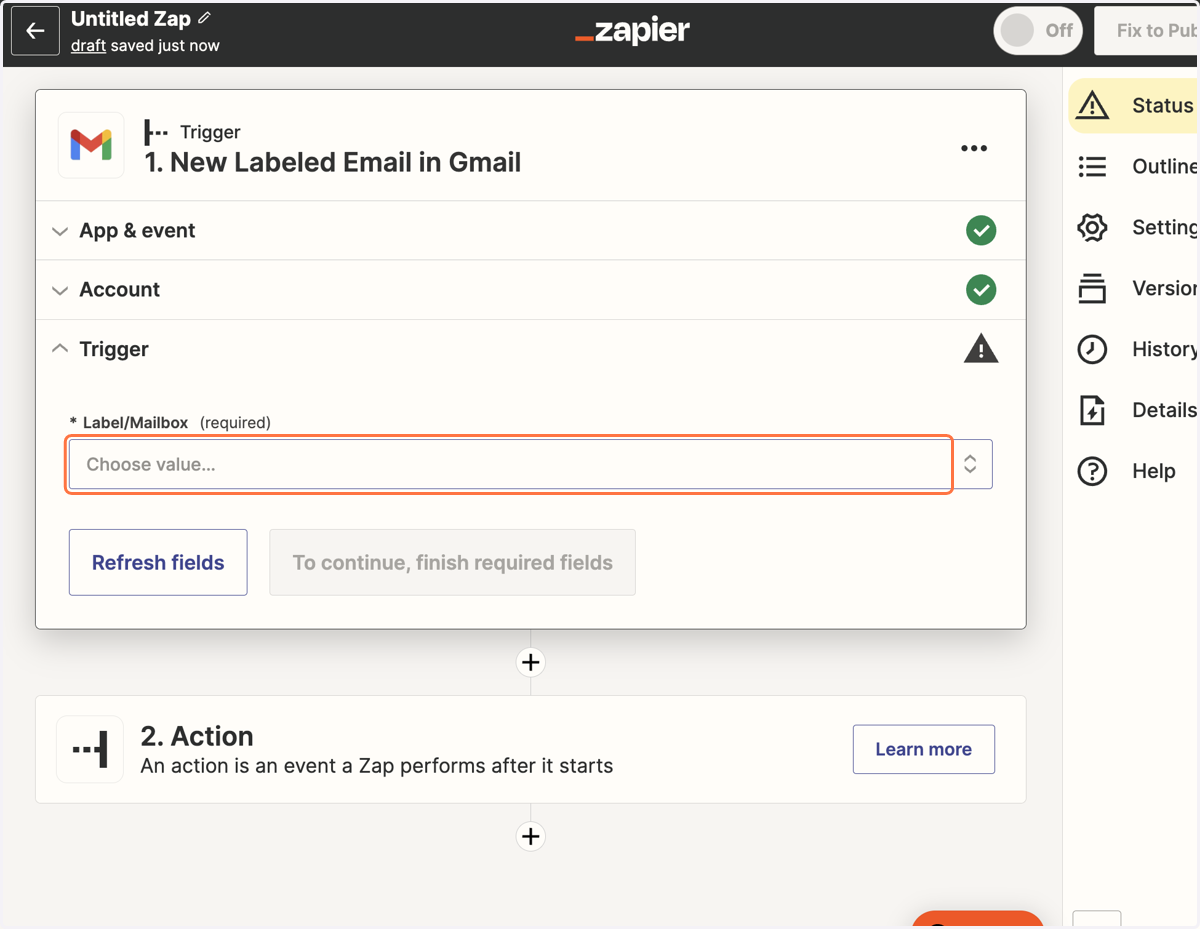Toggle the Zap On/Off switch

pyautogui.click(x=1039, y=31)
